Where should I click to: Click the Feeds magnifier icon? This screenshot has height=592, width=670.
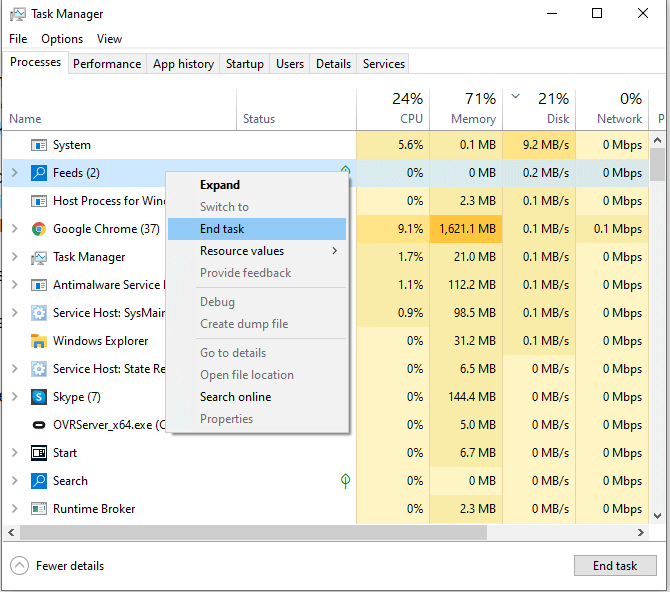coord(39,173)
